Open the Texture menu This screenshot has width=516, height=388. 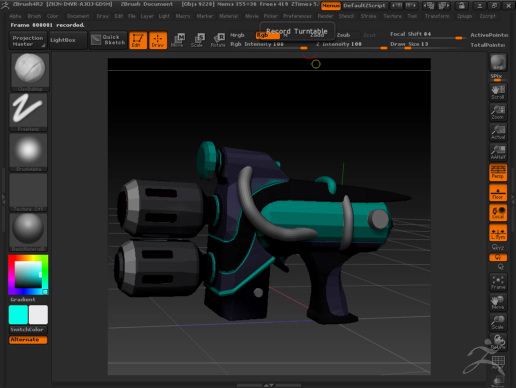[x=392, y=16]
